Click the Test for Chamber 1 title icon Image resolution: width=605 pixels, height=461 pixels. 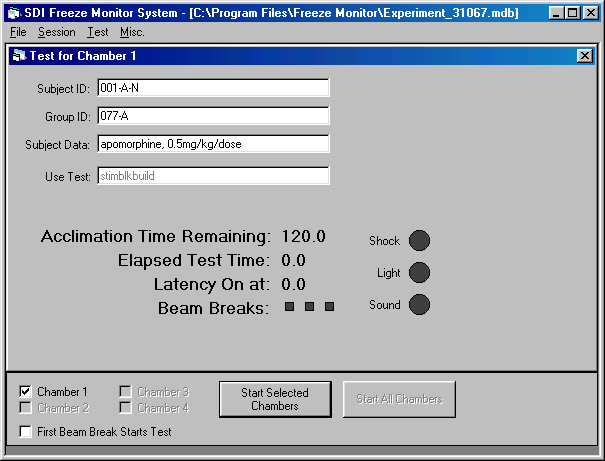point(18,56)
